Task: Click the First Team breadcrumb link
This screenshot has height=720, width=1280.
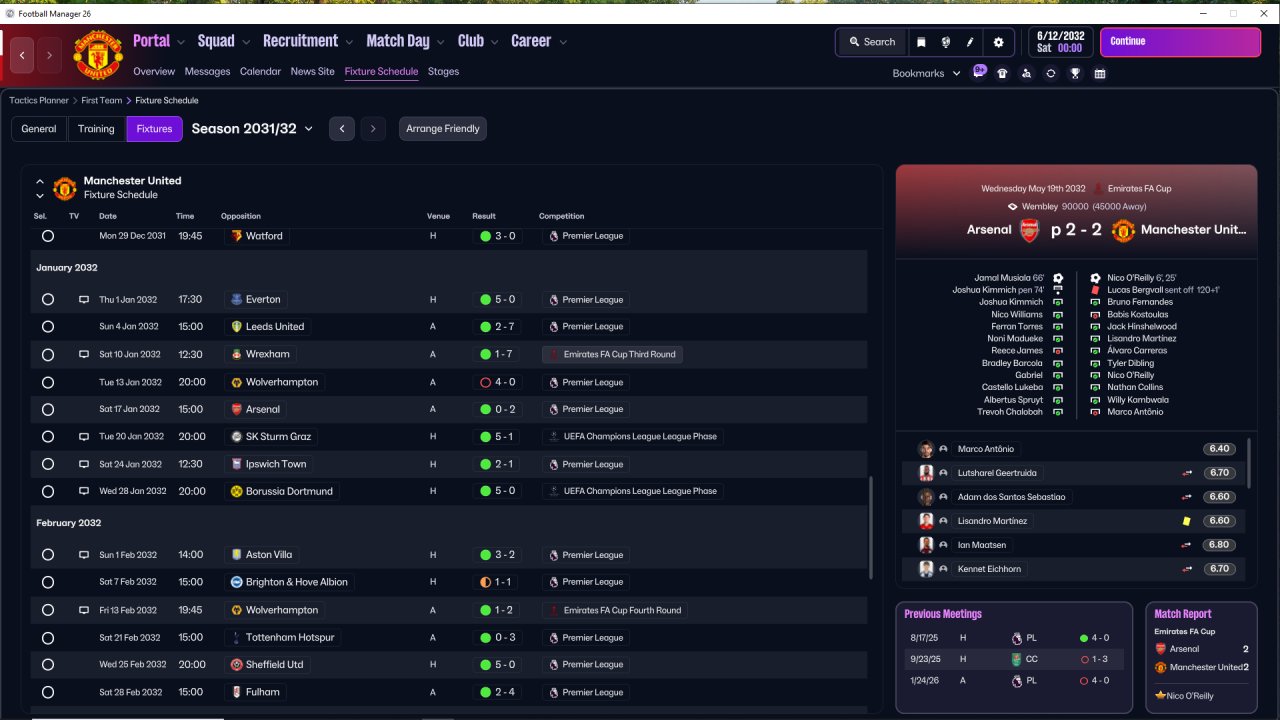Action: click(x=102, y=101)
